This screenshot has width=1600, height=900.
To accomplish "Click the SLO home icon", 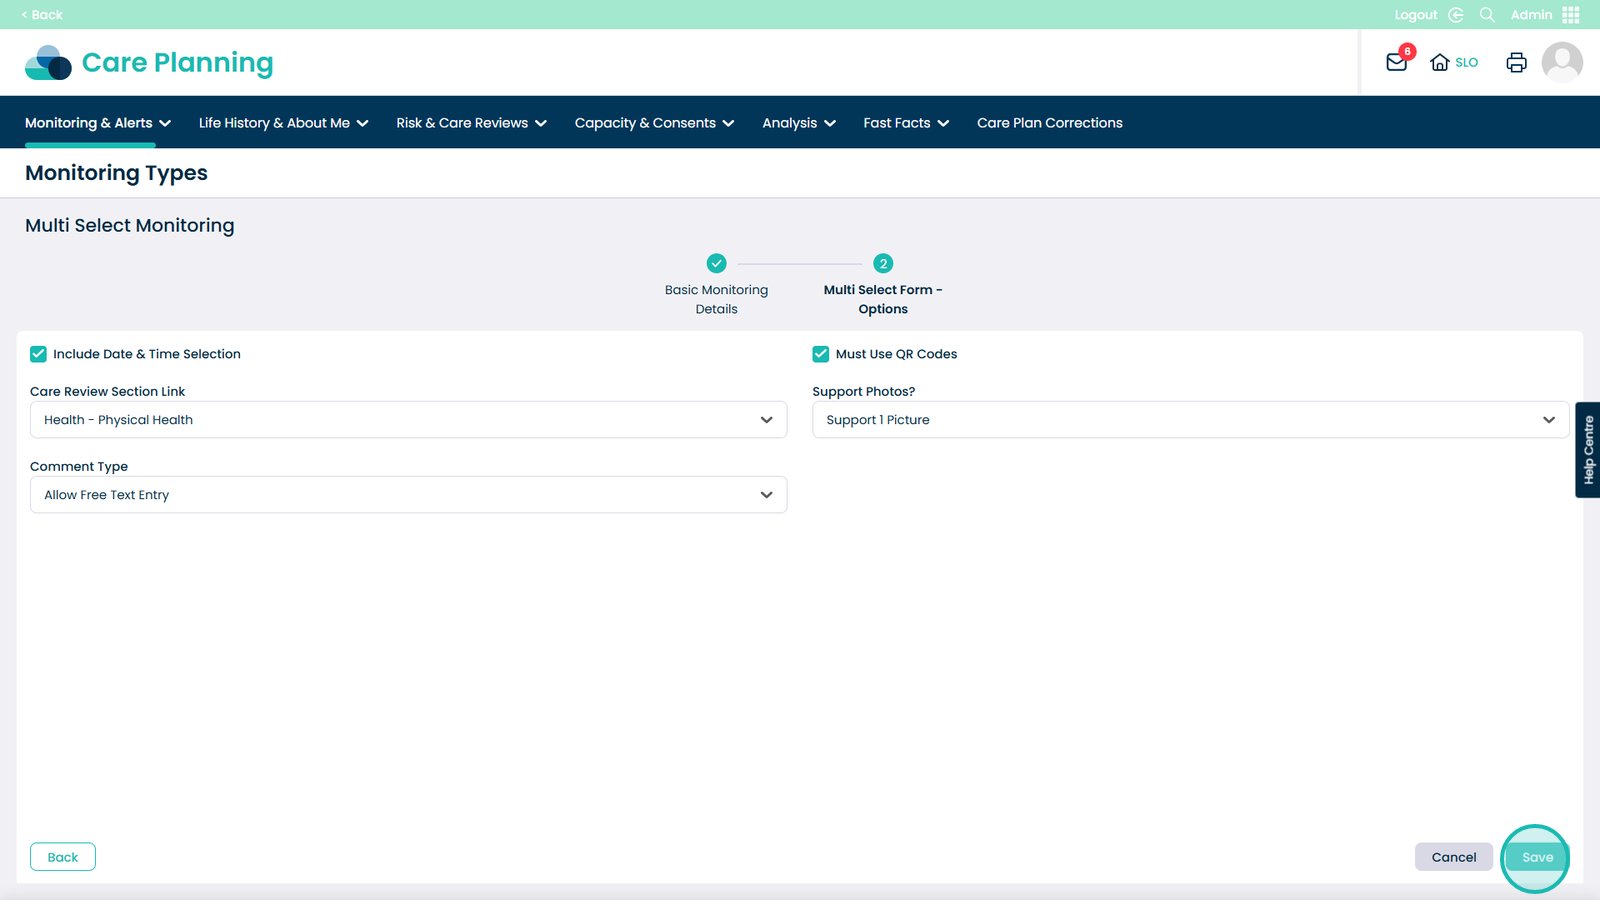I will (x=1440, y=63).
